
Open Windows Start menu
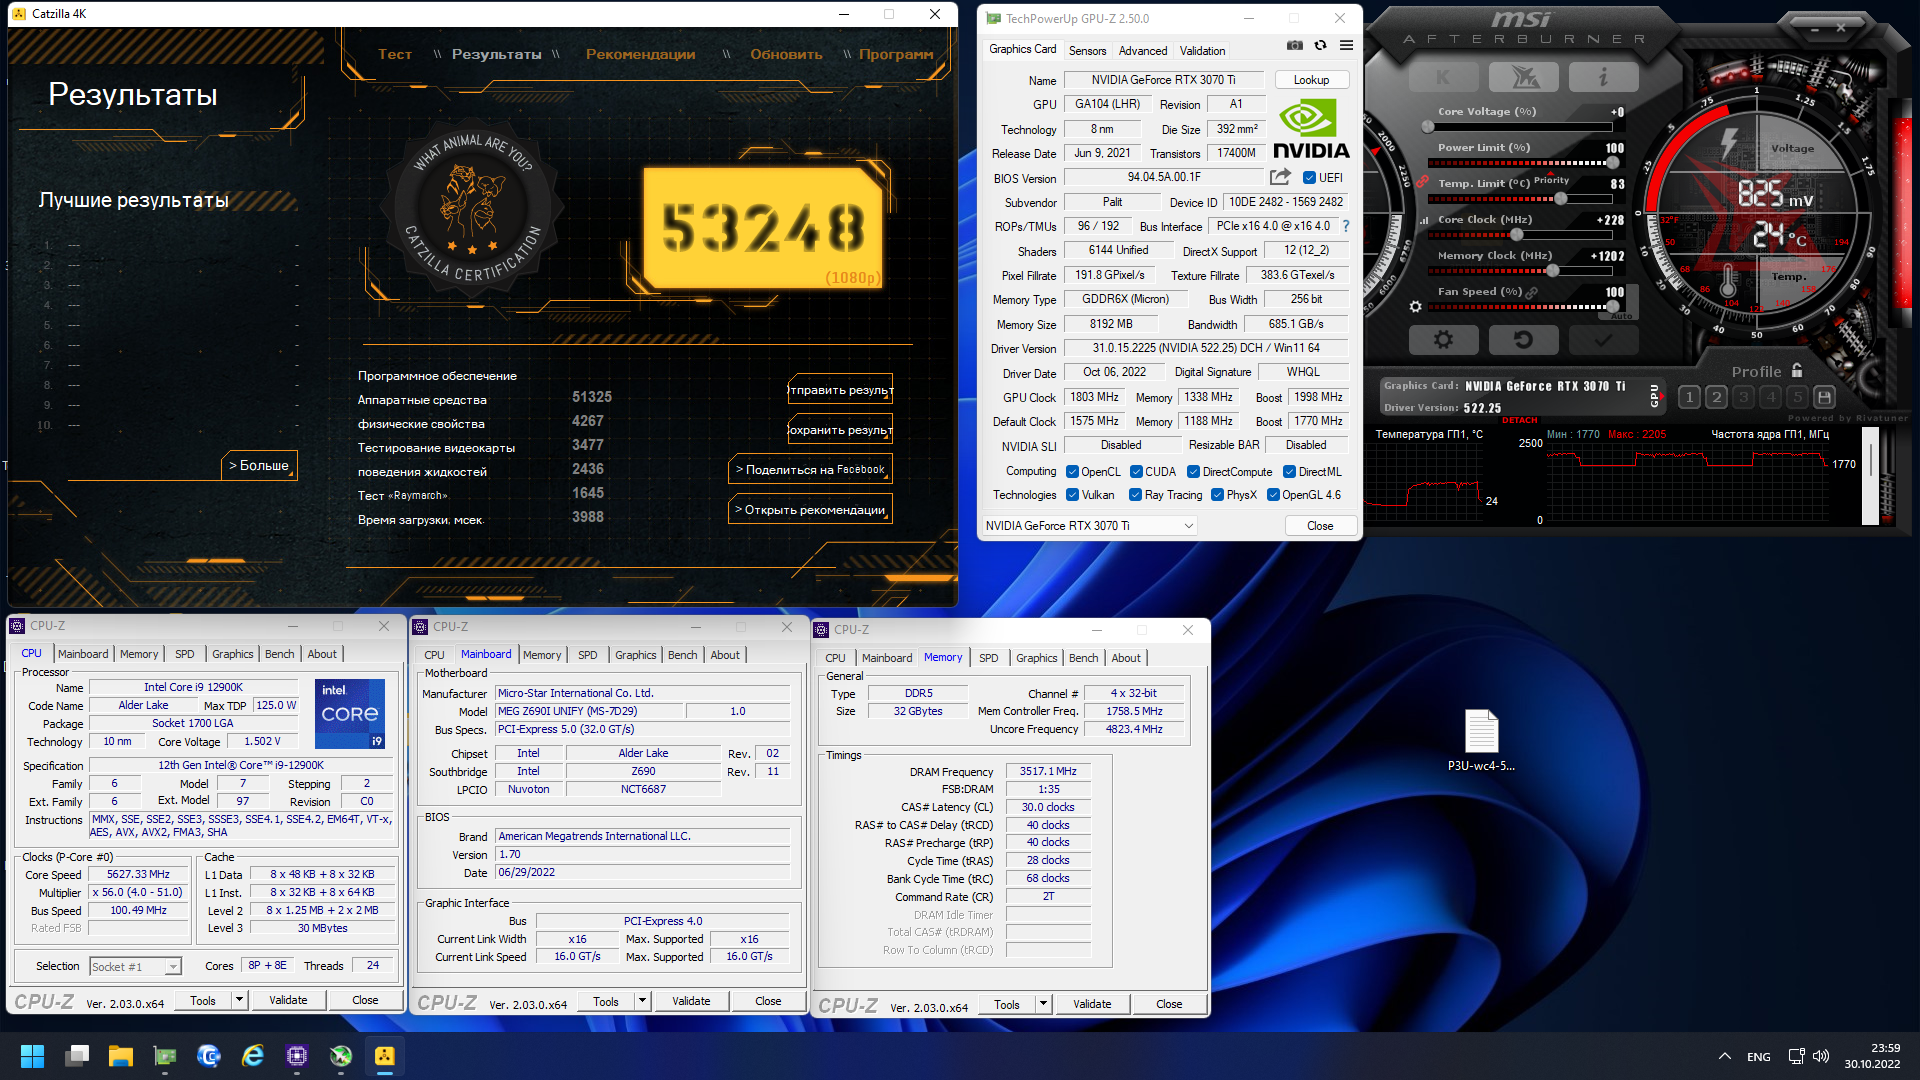coord(32,1056)
